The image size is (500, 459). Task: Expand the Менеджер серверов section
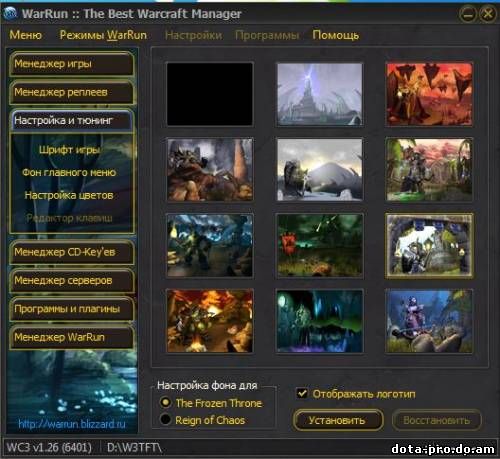(x=72, y=281)
